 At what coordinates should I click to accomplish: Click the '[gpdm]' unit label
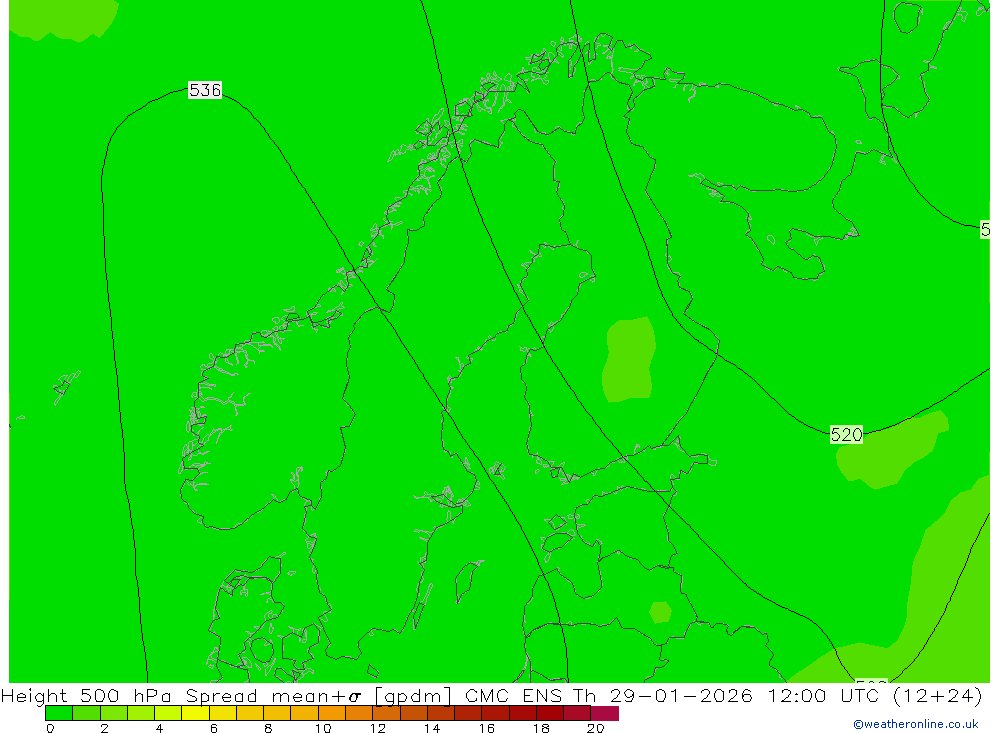[413, 695]
